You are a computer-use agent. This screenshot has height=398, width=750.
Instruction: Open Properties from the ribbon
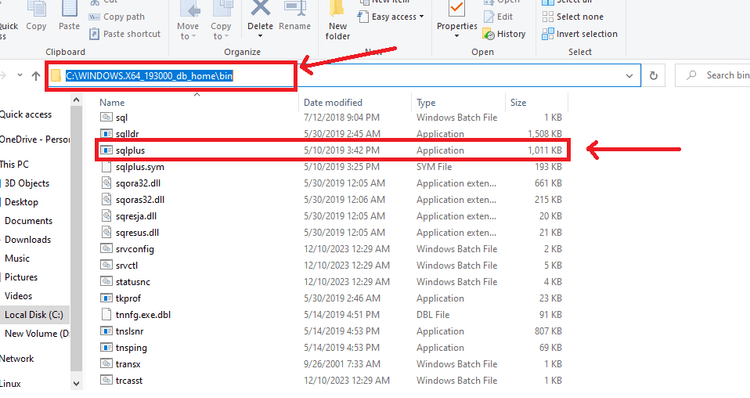(457, 16)
